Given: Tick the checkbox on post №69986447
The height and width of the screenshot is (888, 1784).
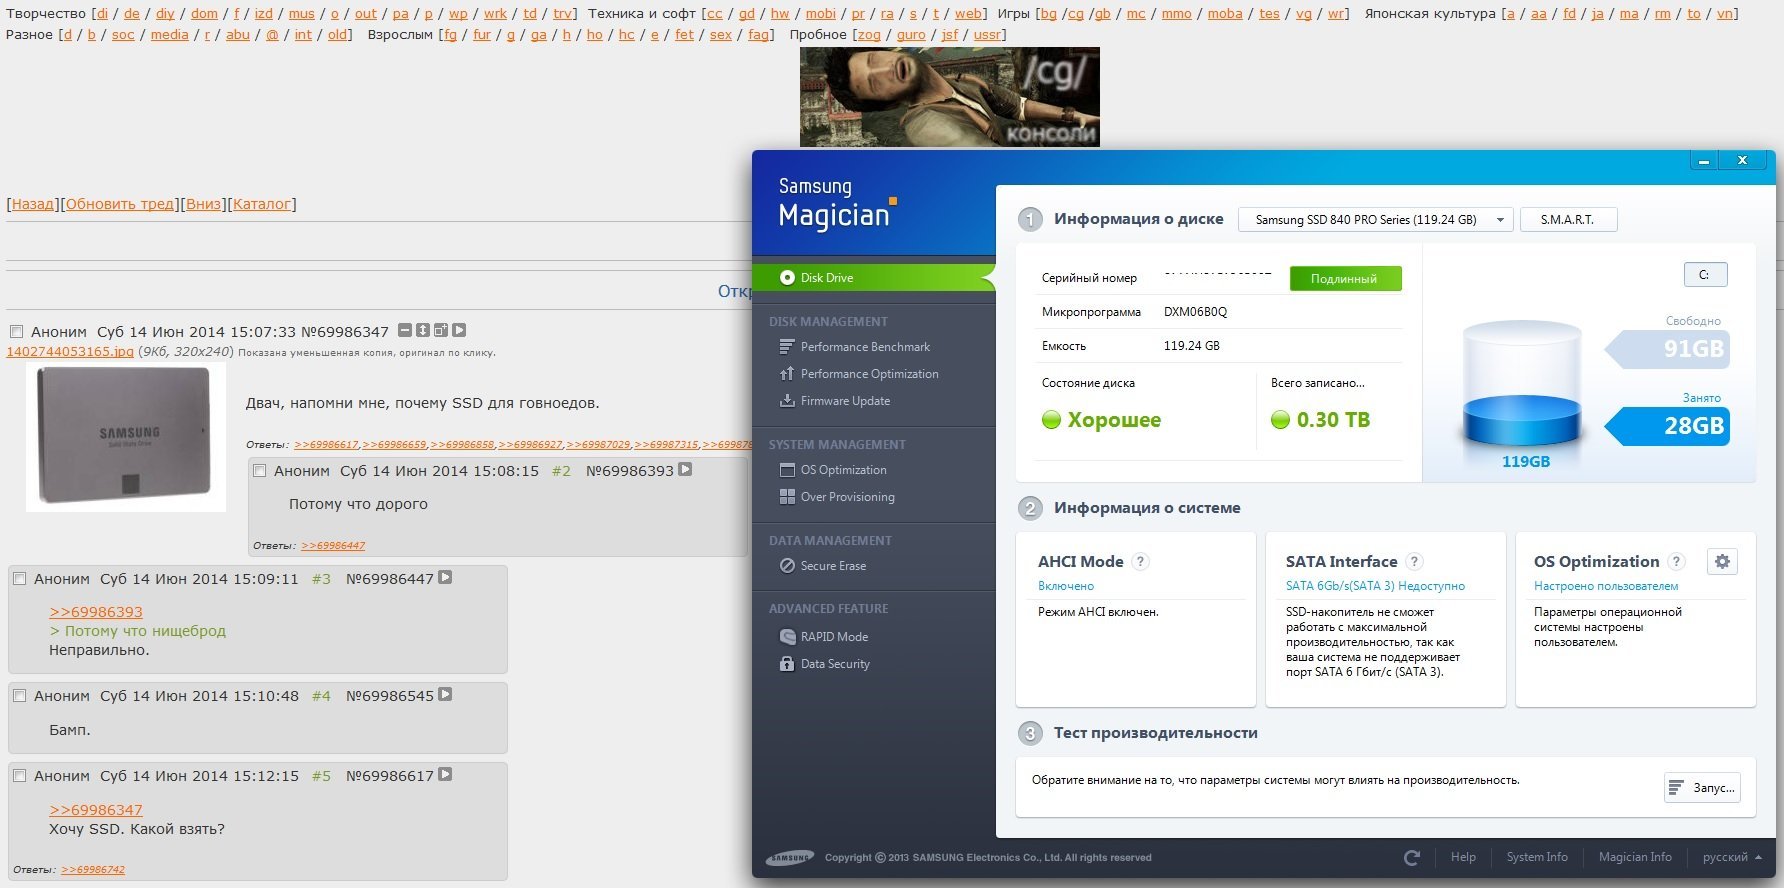Looking at the screenshot, I should point(19,579).
